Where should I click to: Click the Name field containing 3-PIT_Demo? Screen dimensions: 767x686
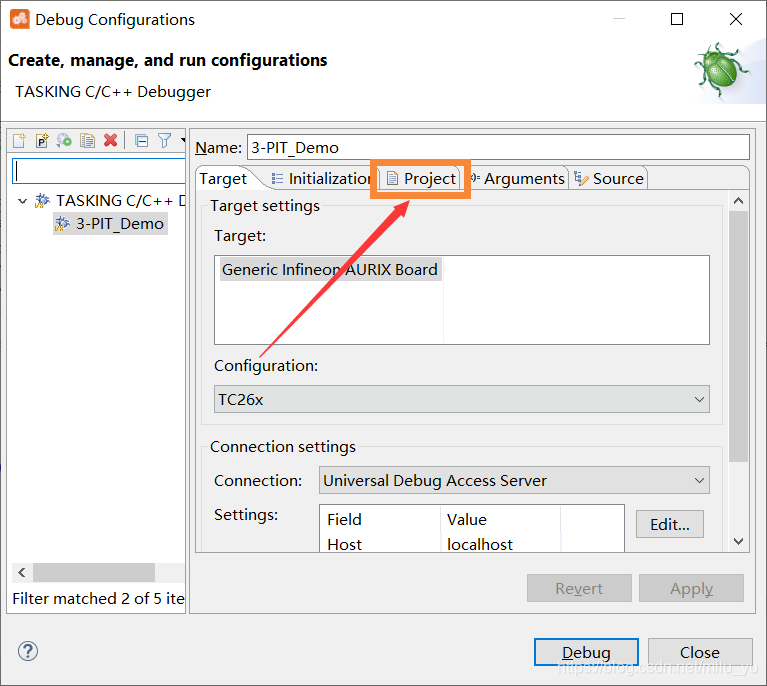tap(498, 147)
